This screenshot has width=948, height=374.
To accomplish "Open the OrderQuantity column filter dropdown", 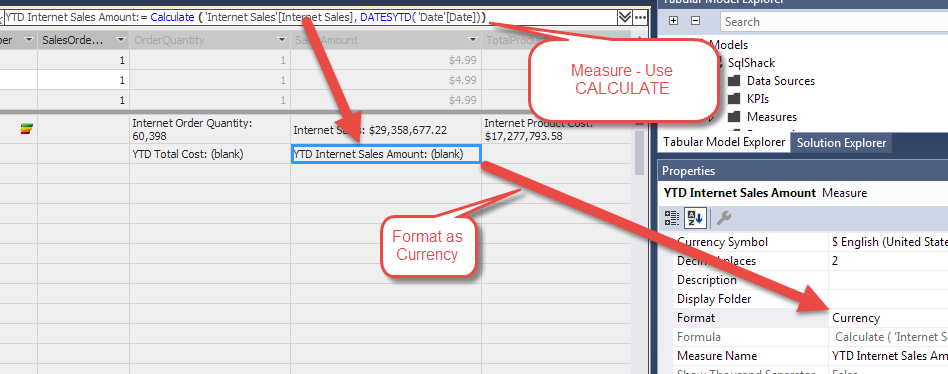I will (x=282, y=40).
